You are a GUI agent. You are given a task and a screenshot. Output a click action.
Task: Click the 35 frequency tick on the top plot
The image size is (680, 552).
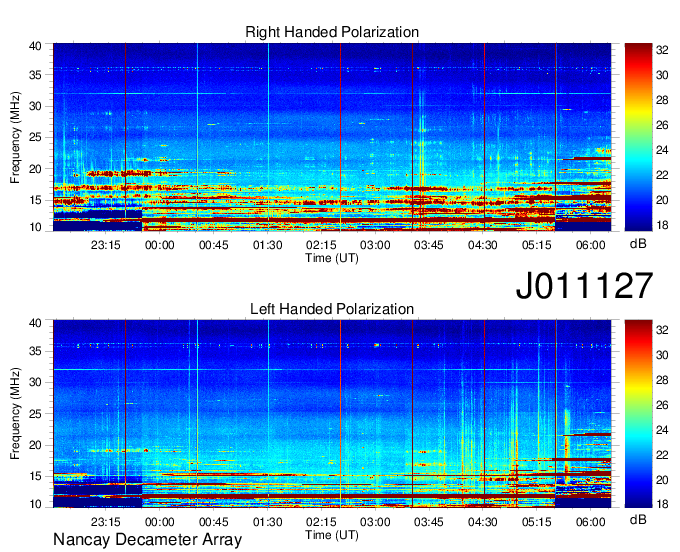(35, 75)
